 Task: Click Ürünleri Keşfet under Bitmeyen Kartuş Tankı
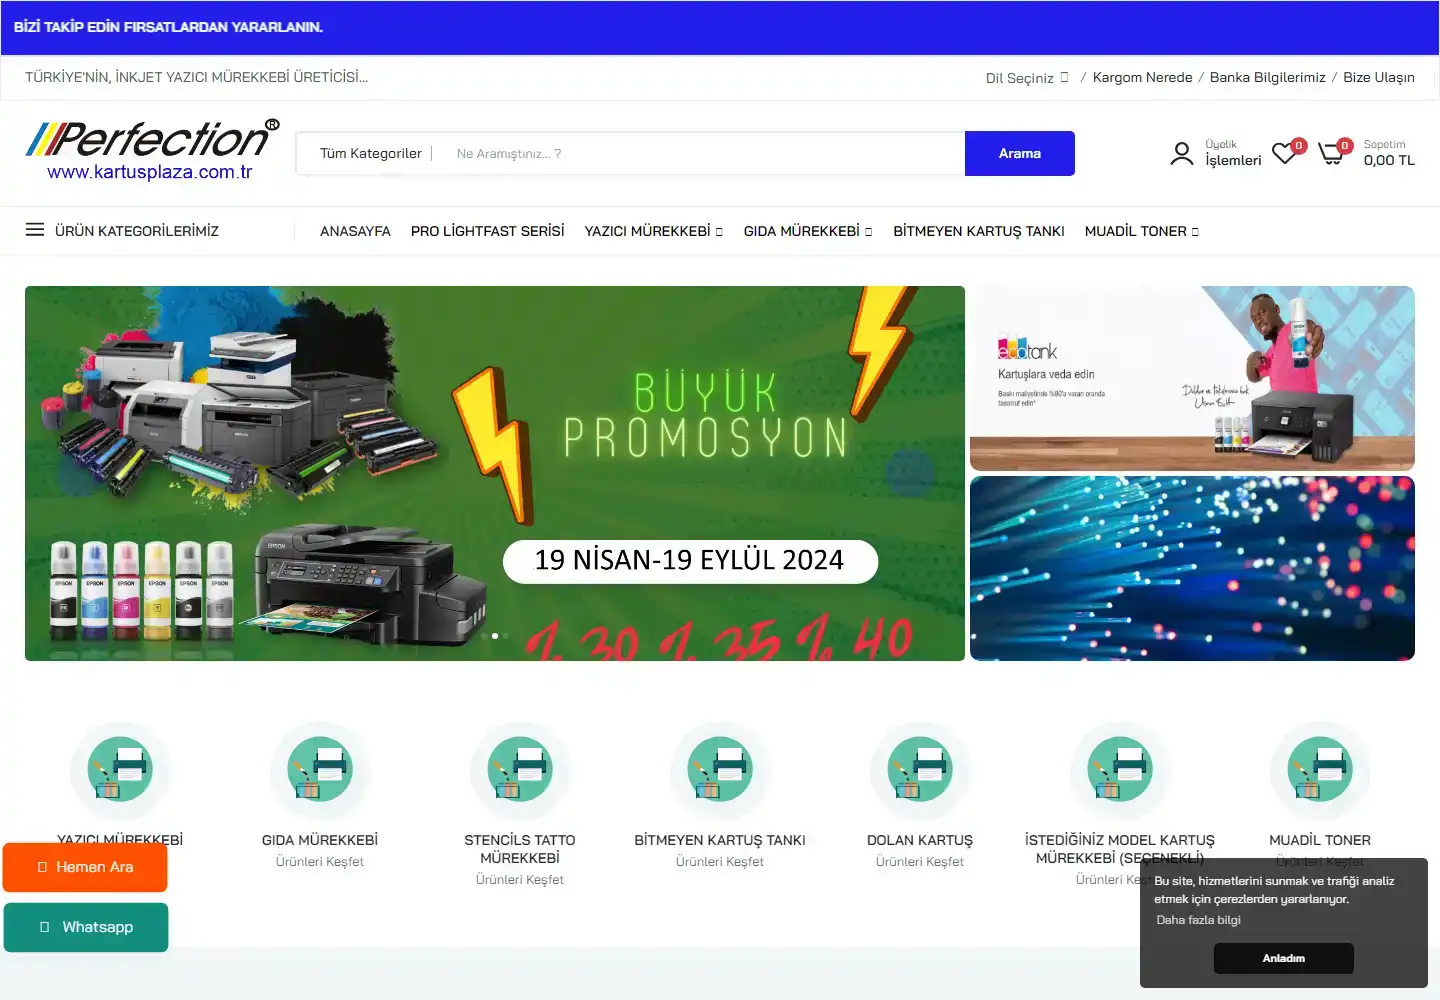pos(720,862)
